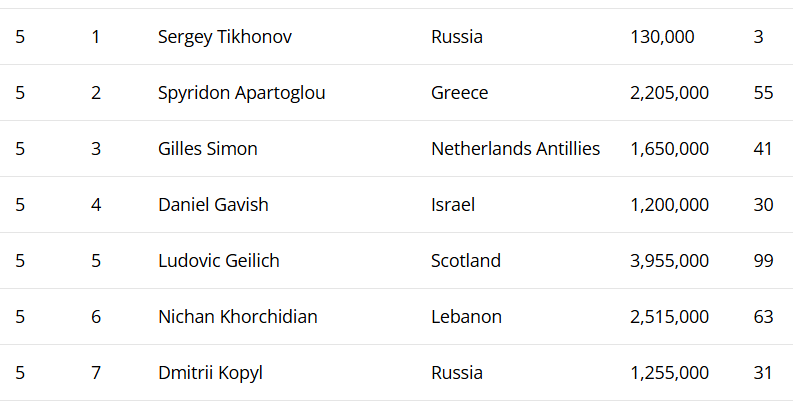Click player name Sergey Tikhonov

pyautogui.click(x=225, y=37)
